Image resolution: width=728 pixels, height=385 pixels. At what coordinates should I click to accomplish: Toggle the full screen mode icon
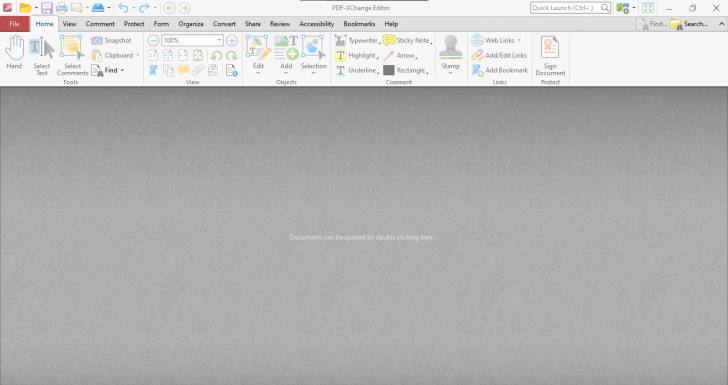click(x=648, y=8)
